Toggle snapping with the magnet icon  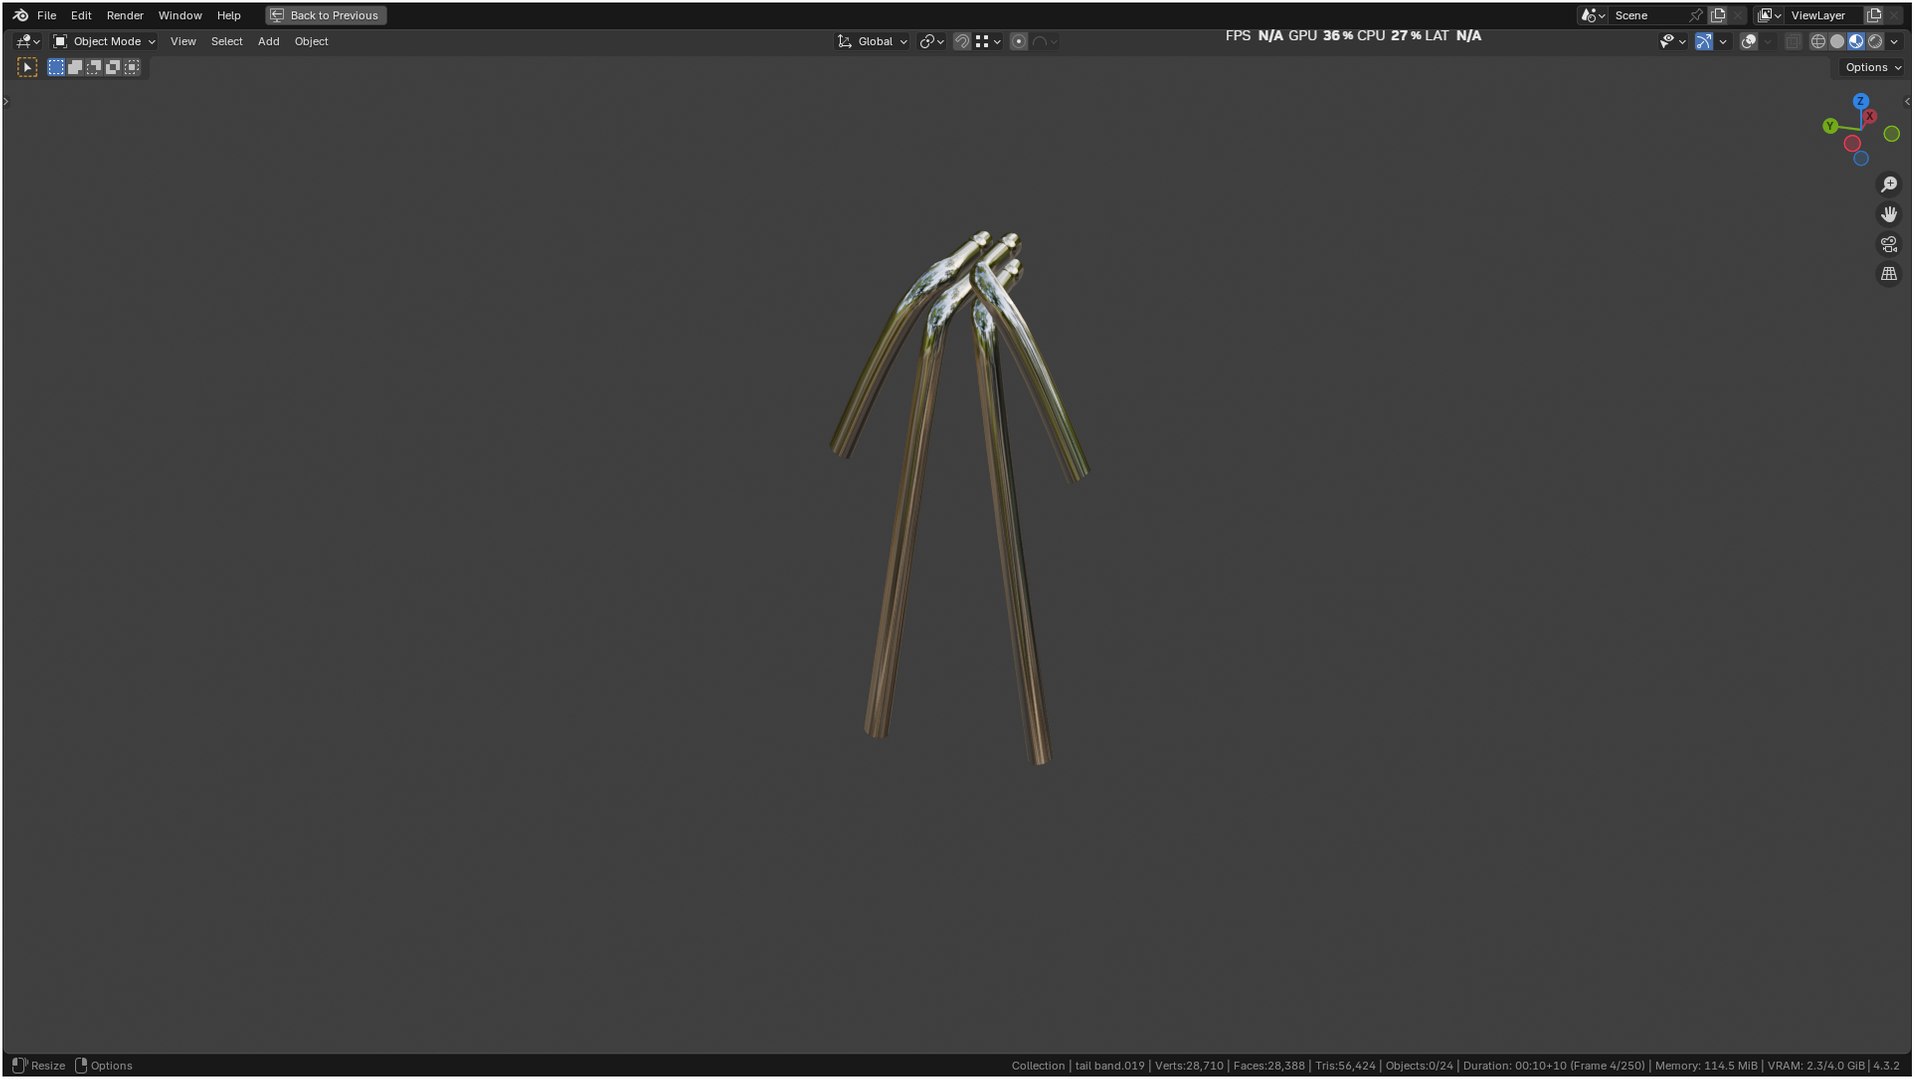pyautogui.click(x=961, y=41)
